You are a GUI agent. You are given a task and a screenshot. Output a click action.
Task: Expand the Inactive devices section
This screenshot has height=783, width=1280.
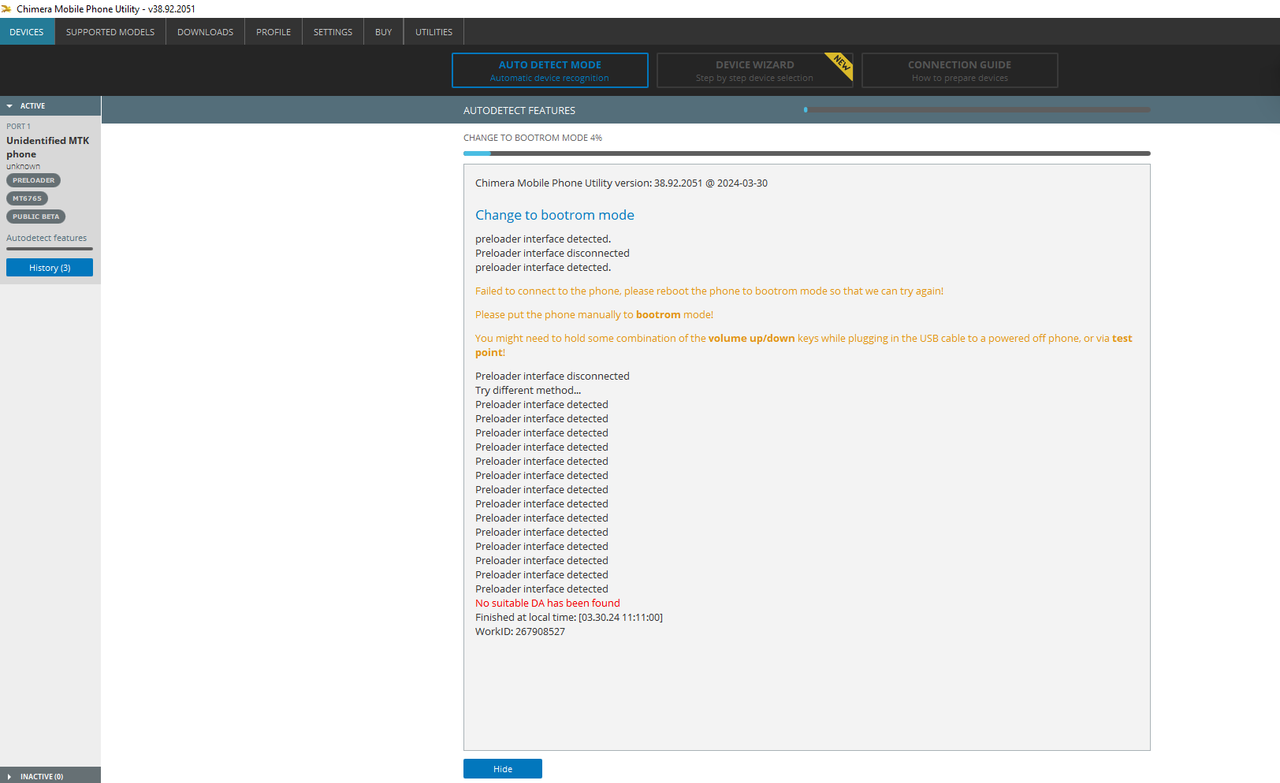click(x=50, y=775)
